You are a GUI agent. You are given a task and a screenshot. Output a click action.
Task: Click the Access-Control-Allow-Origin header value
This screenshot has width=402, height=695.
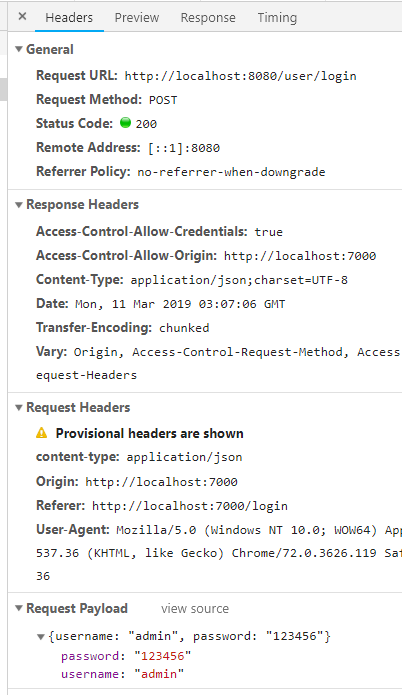300,256
